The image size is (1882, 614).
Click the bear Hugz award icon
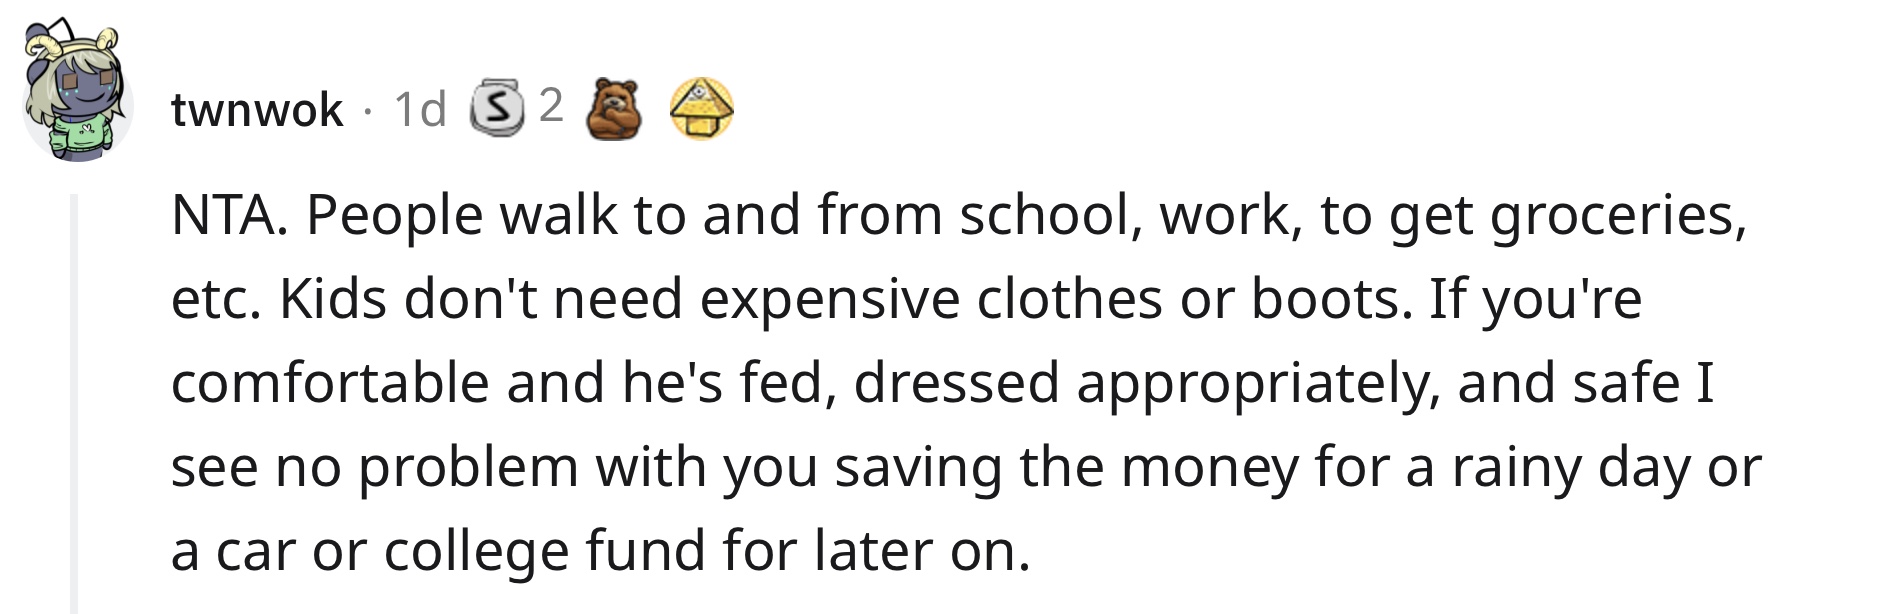coord(614,108)
